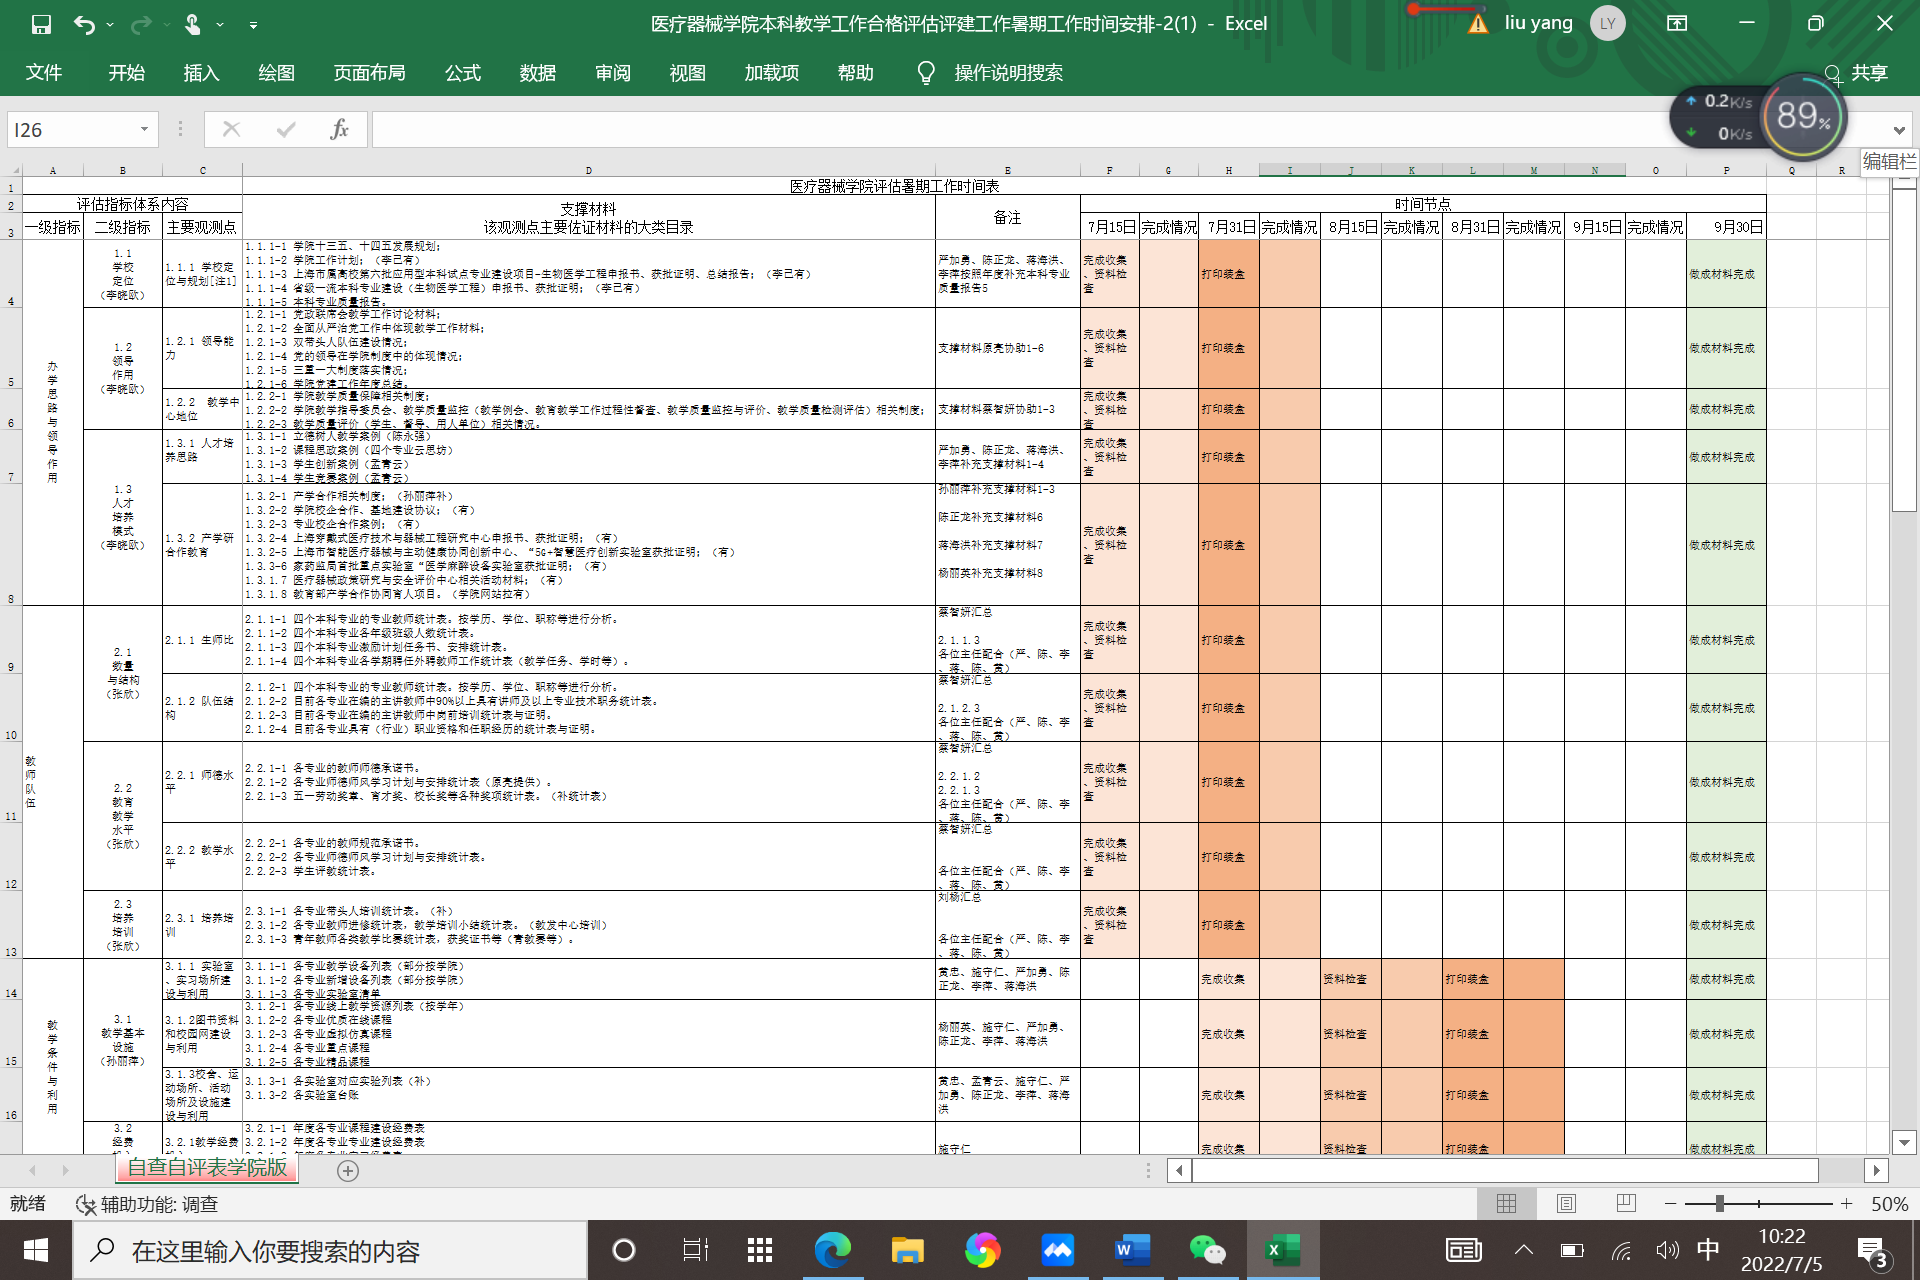
Task: Open the Name Box dropdown arrow
Action: (x=144, y=129)
